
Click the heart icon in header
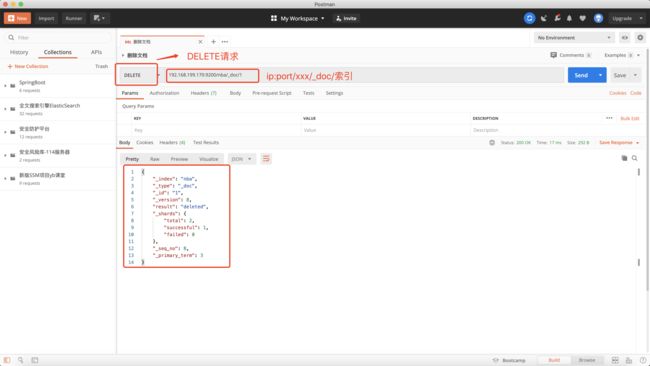coord(582,18)
